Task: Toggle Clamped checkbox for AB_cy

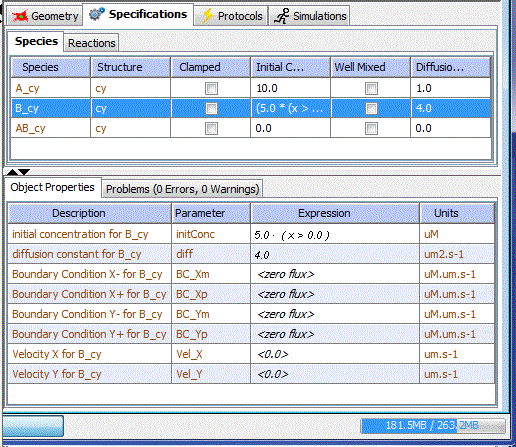Action: [211, 128]
